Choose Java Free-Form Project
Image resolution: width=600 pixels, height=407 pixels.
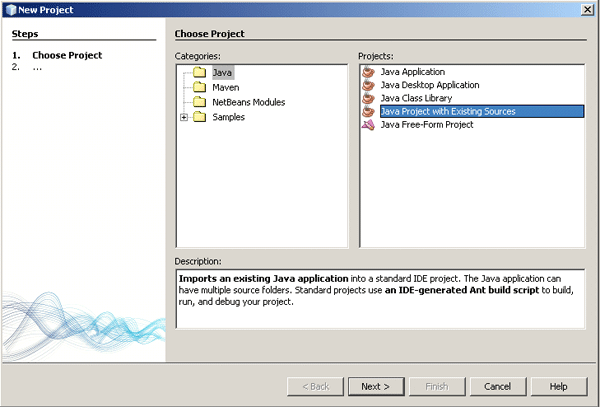427,125
